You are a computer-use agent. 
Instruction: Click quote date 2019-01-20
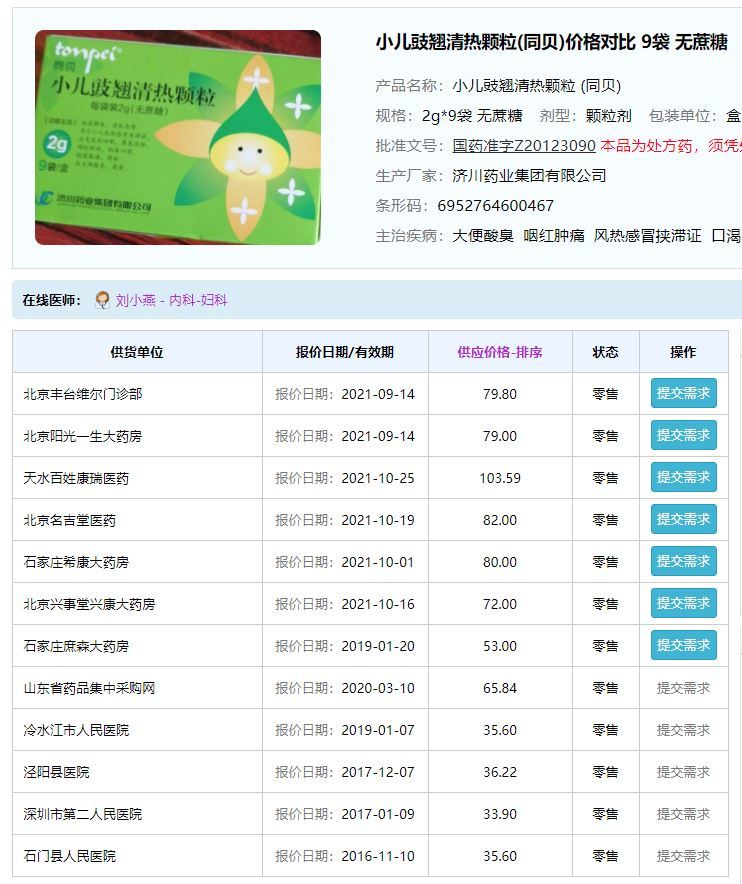point(378,646)
